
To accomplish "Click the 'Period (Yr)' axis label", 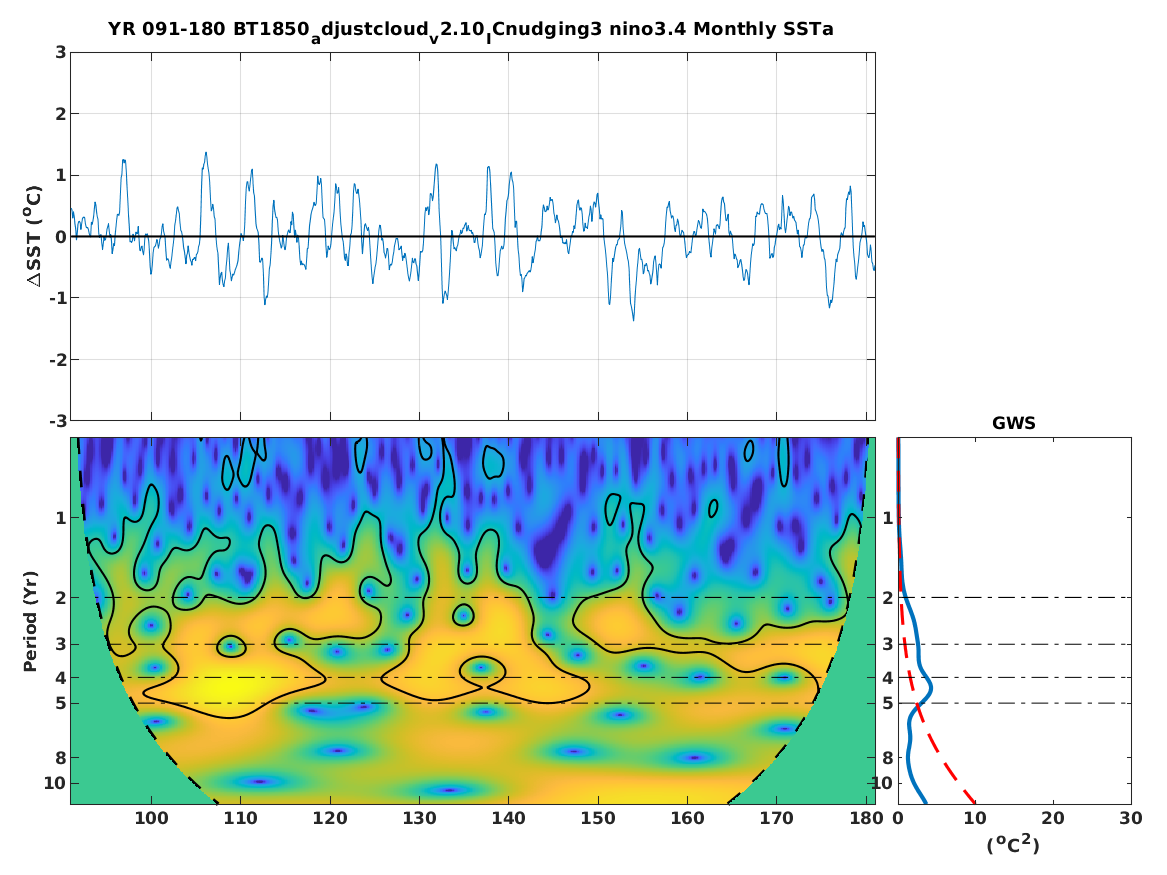I will pyautogui.click(x=31, y=621).
